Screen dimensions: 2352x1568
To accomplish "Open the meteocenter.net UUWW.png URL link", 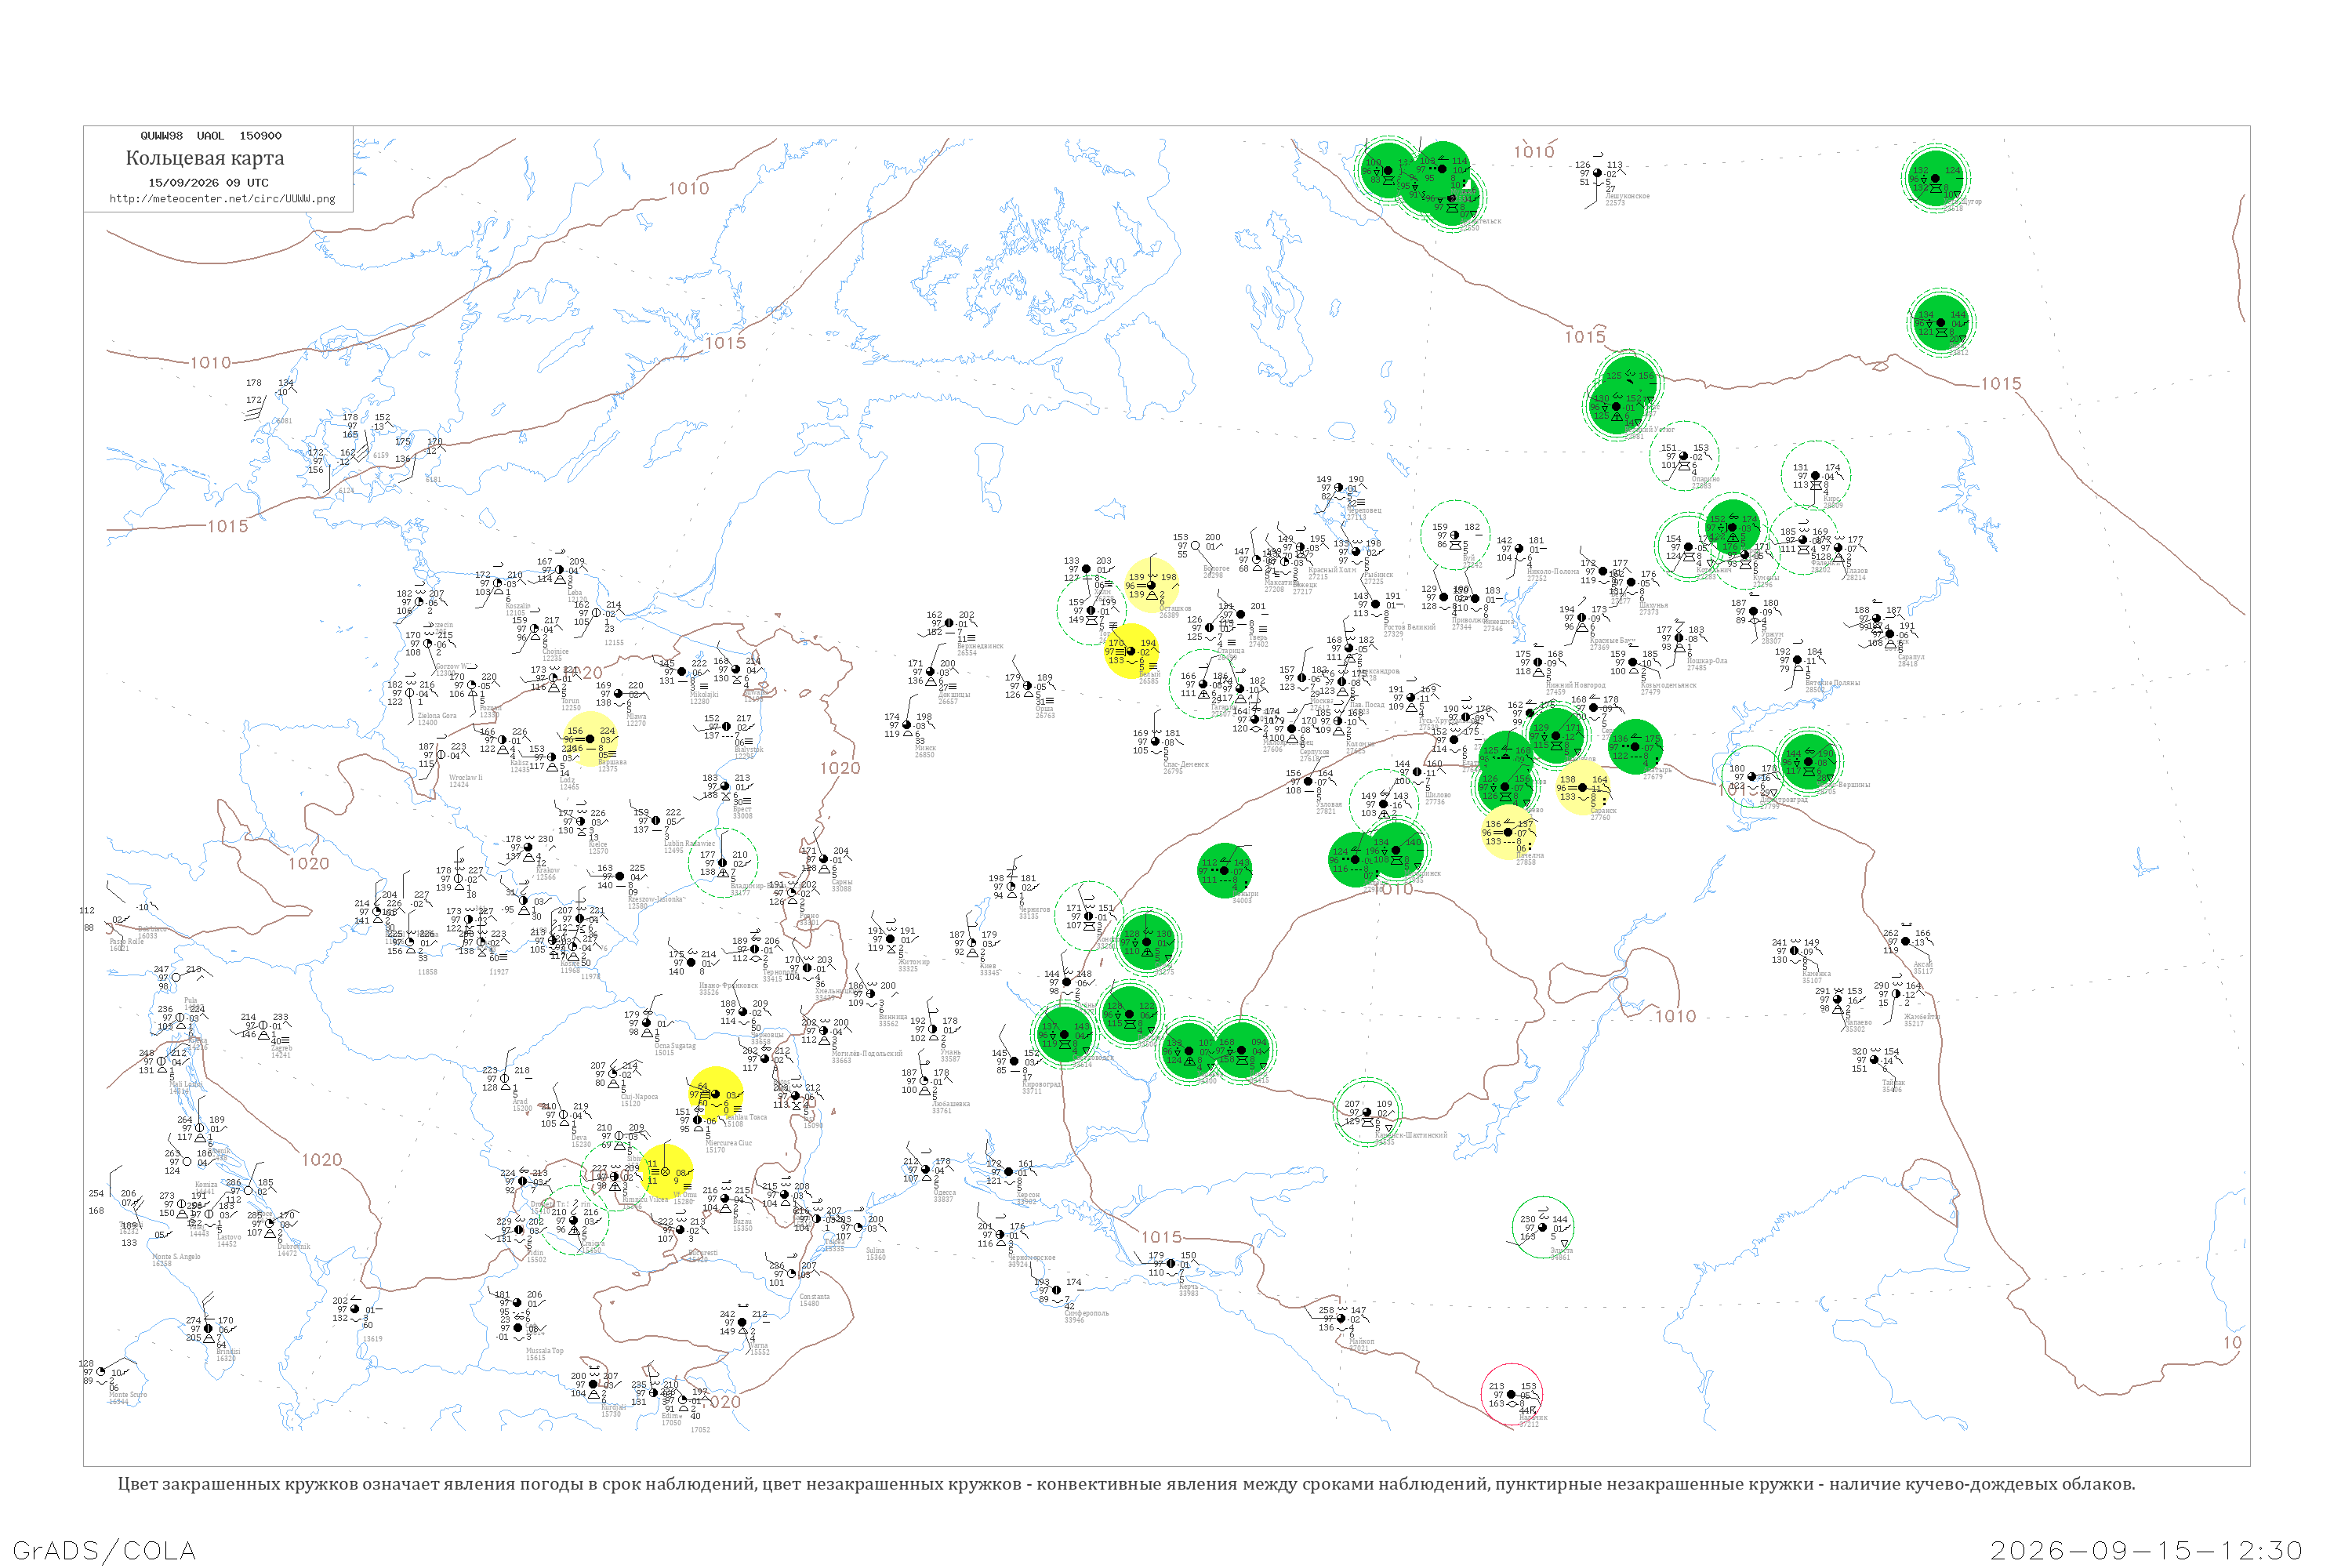I will click(222, 198).
